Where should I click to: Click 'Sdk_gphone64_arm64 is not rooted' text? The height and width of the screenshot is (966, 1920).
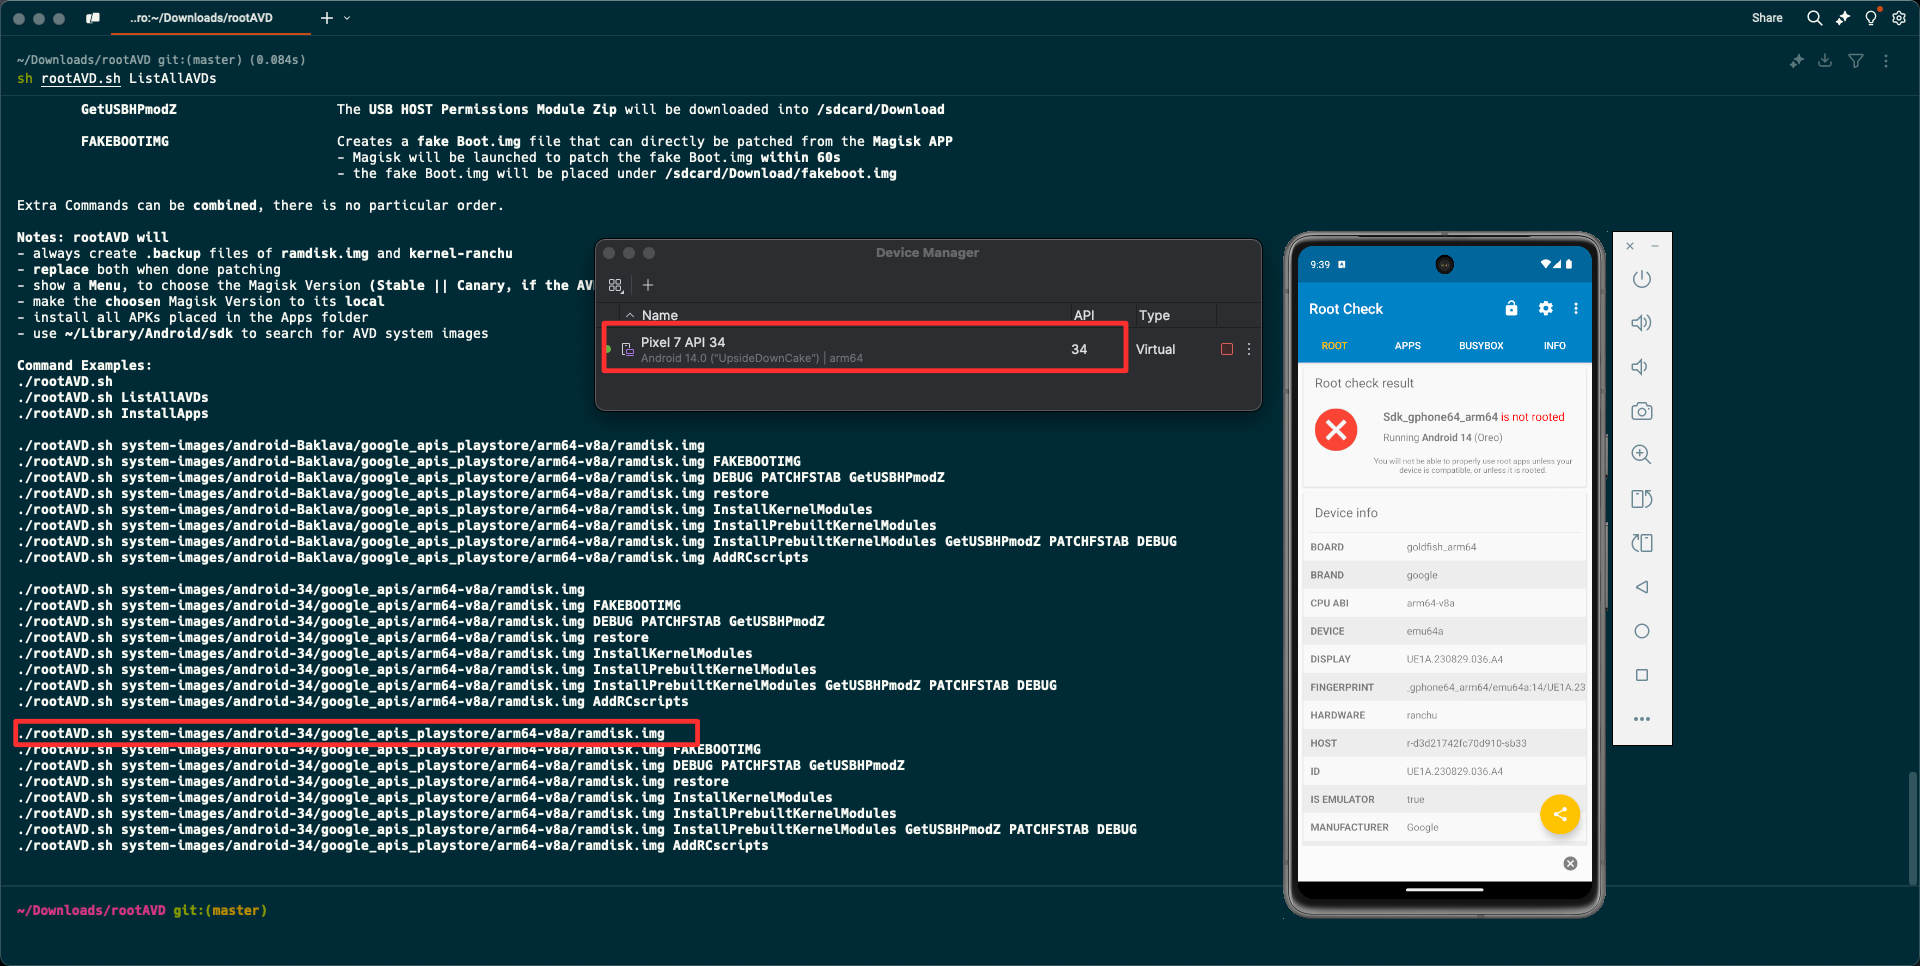point(1473,417)
